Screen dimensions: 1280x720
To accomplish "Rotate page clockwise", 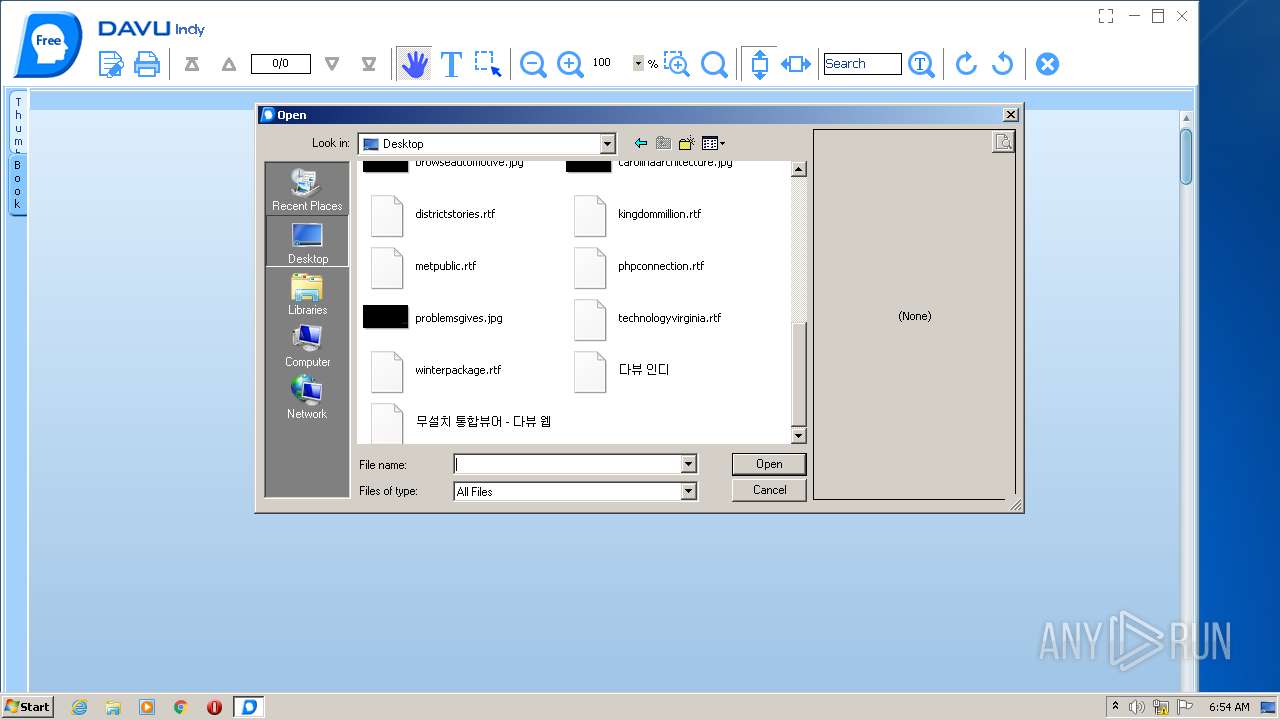I will point(965,64).
